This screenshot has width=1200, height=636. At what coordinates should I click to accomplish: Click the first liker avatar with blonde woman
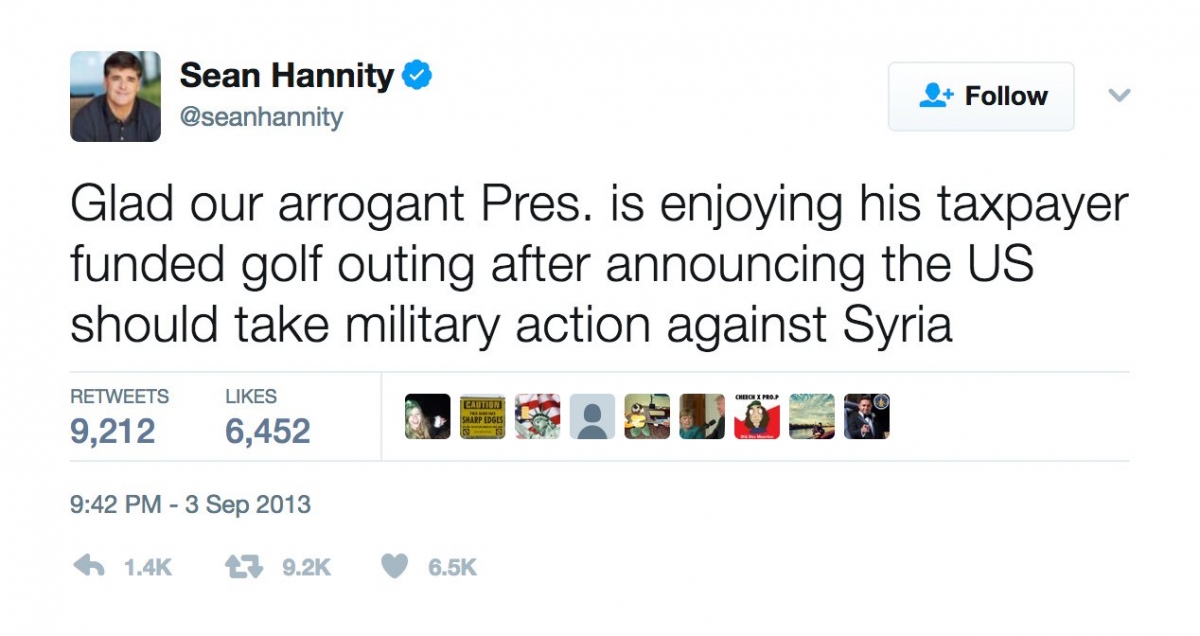tap(427, 417)
